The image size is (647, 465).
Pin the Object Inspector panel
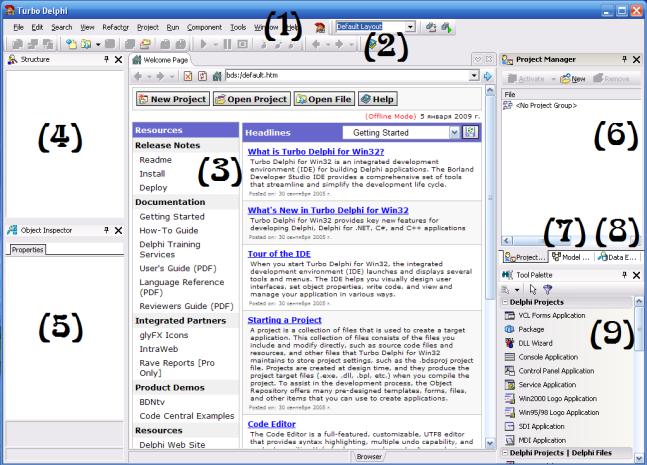coord(106,230)
